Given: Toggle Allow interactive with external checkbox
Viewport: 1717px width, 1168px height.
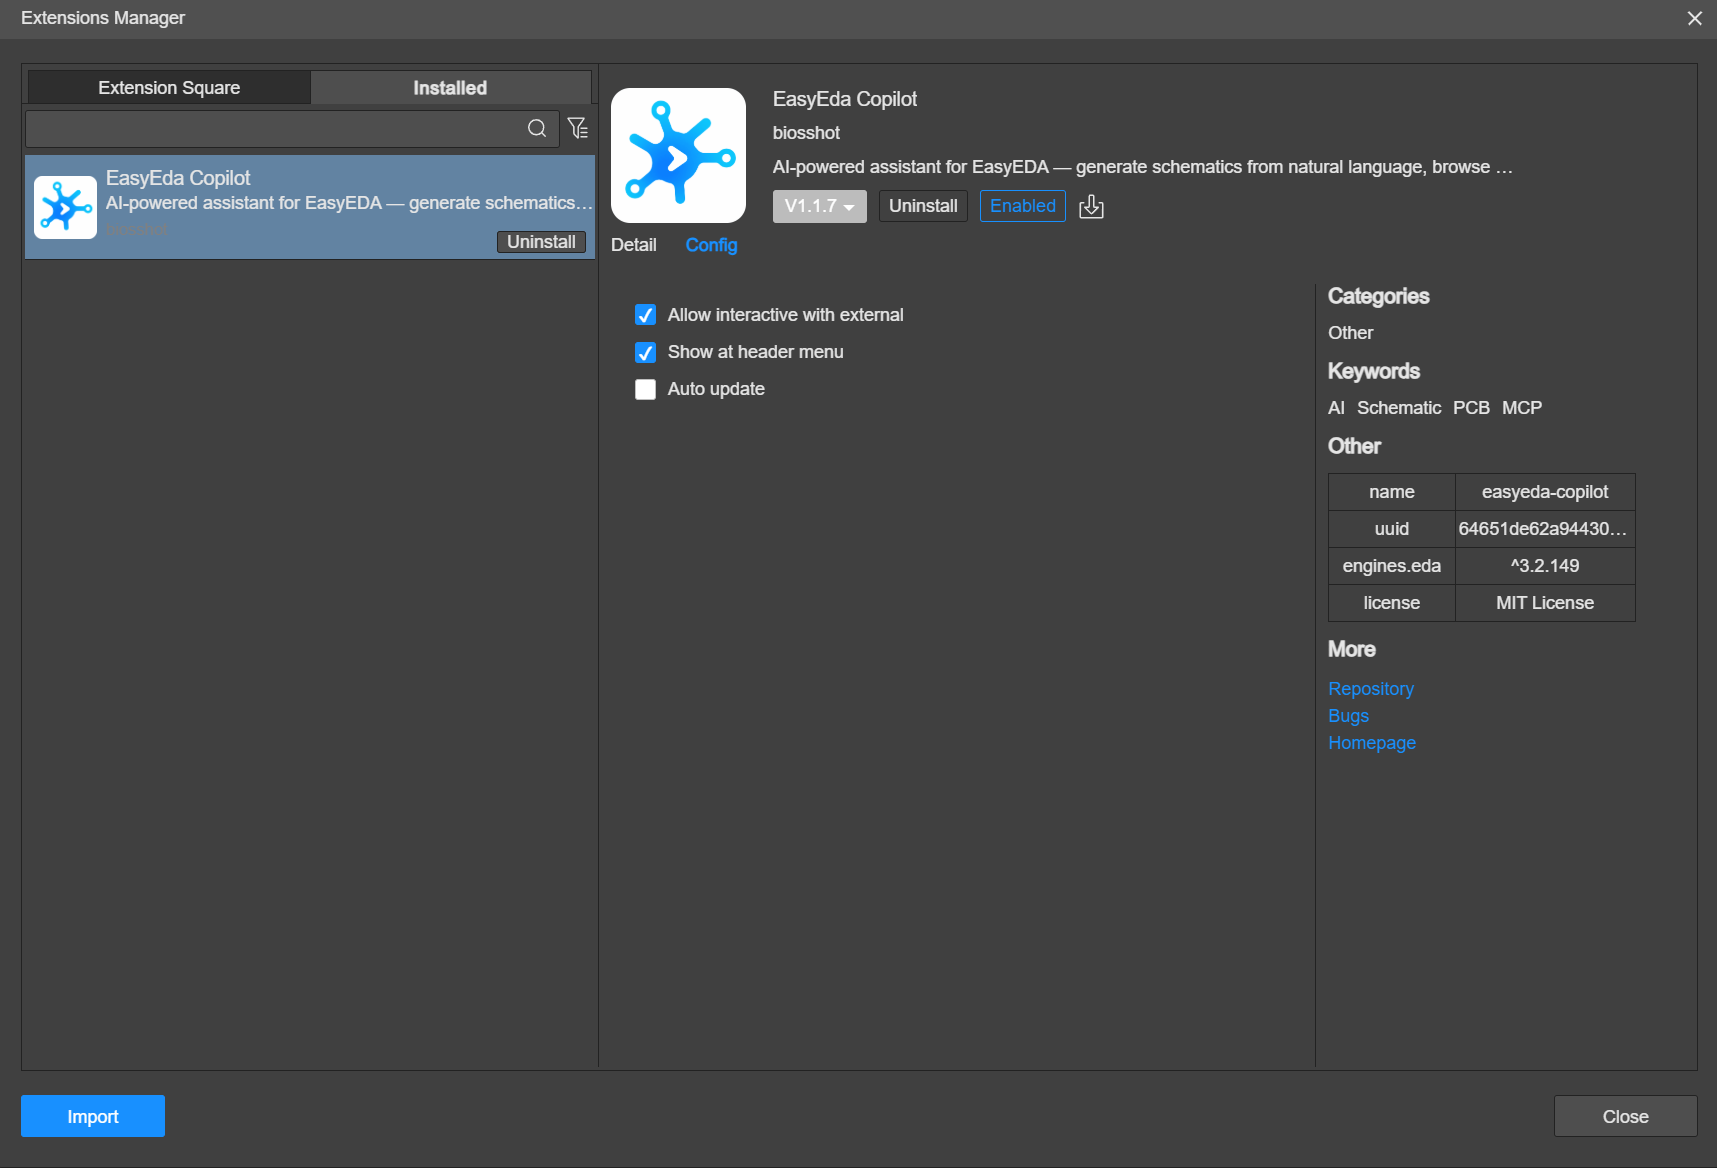Looking at the screenshot, I should pyautogui.click(x=645, y=315).
